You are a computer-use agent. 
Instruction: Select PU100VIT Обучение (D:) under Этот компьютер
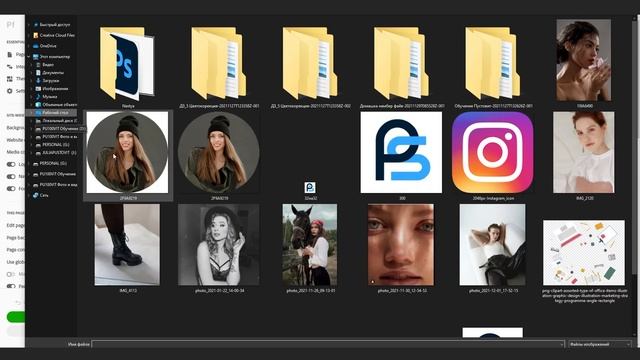[64, 129]
